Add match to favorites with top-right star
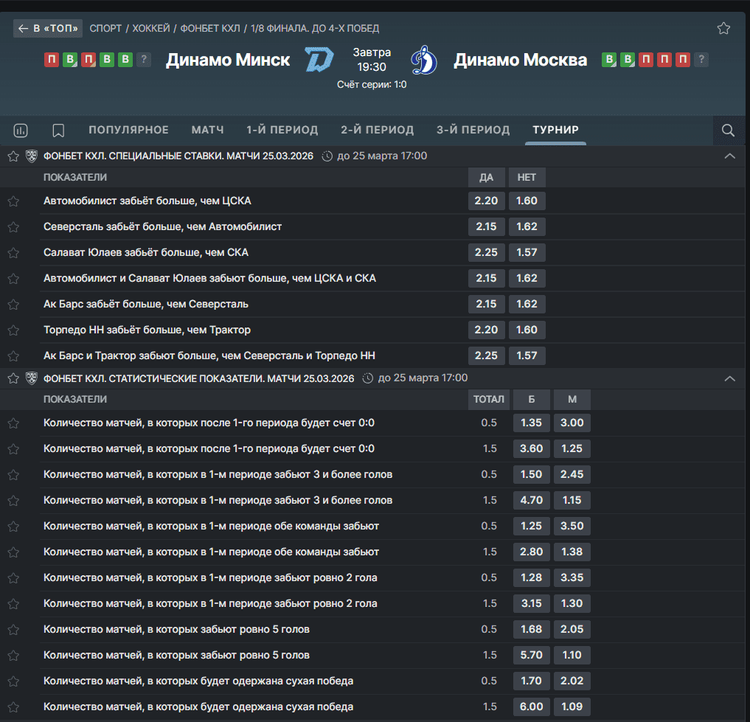Image resolution: width=750 pixels, height=722 pixels. point(723,28)
